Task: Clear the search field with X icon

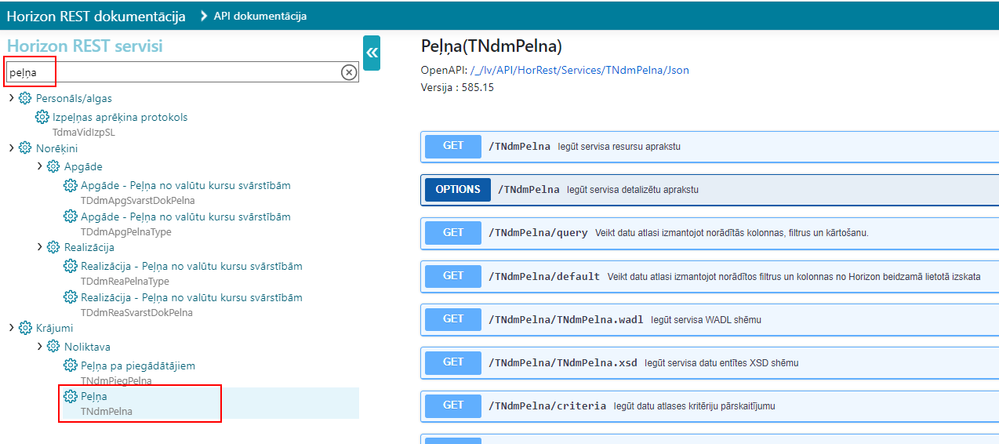Action: (349, 73)
